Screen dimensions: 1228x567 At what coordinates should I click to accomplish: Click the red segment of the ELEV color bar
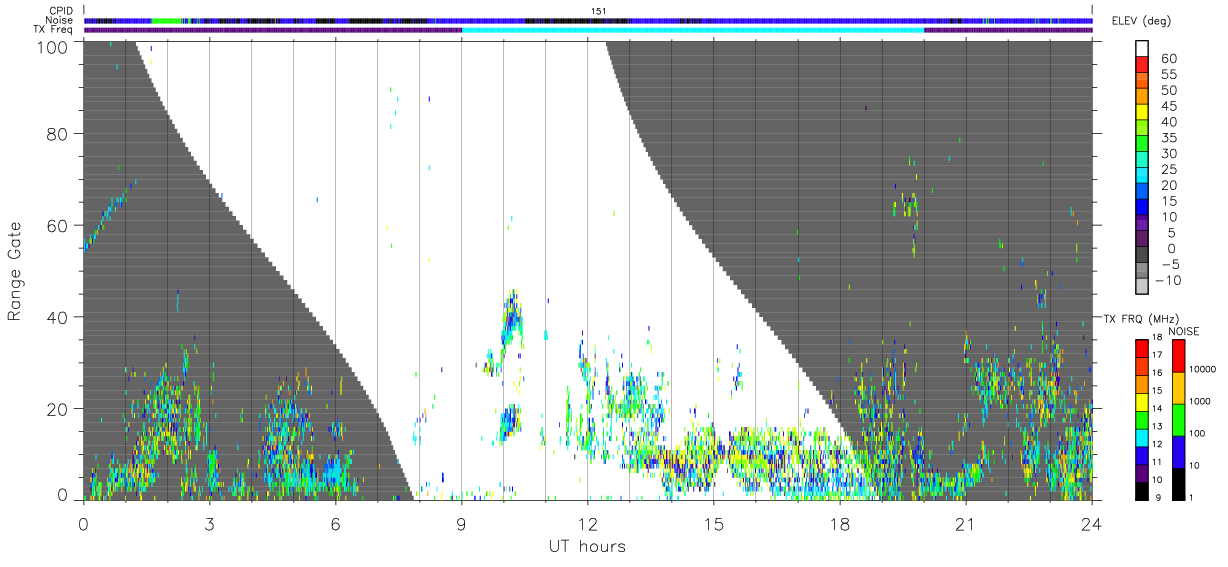1142,65
